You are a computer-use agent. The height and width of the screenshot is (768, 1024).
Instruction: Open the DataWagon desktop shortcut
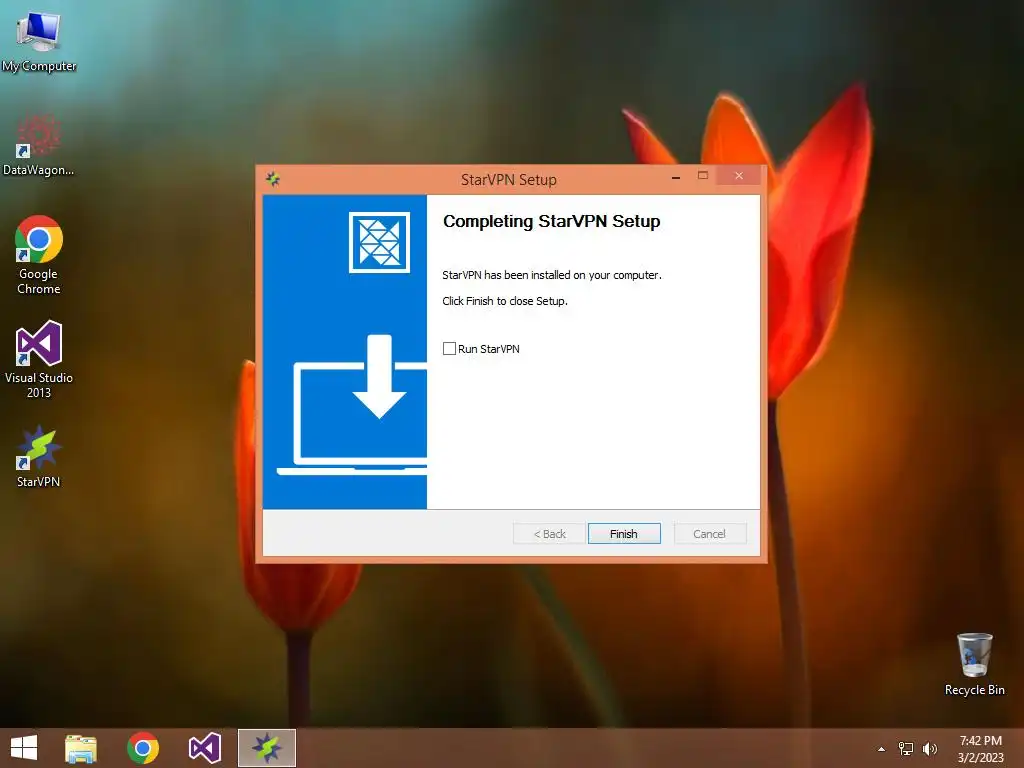click(39, 145)
